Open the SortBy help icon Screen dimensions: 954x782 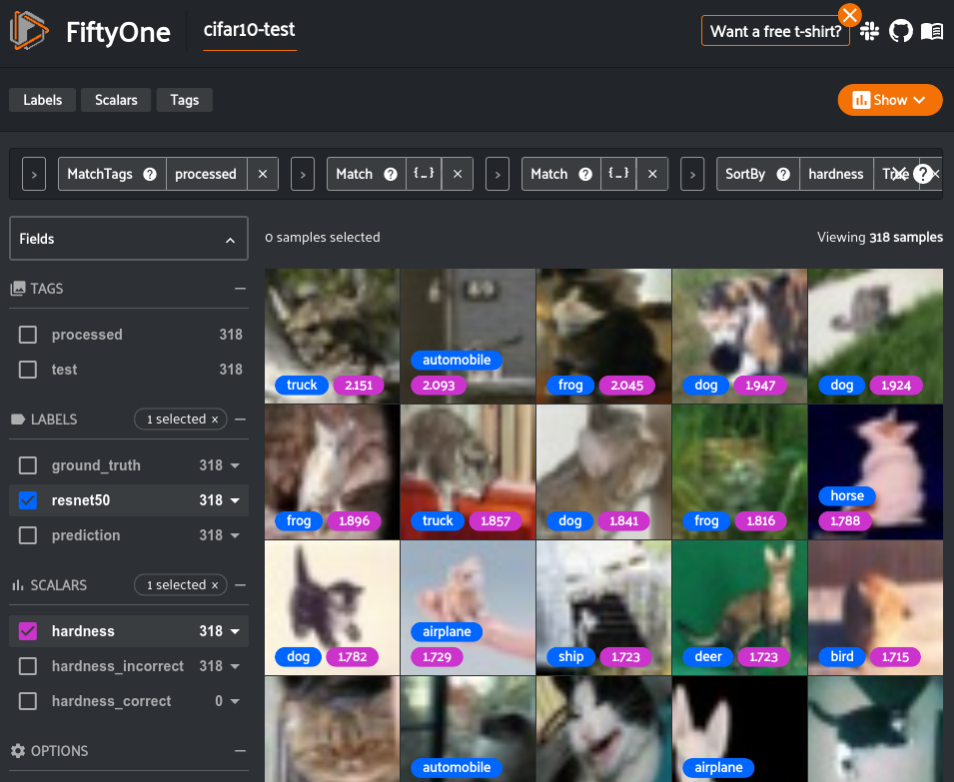(783, 174)
